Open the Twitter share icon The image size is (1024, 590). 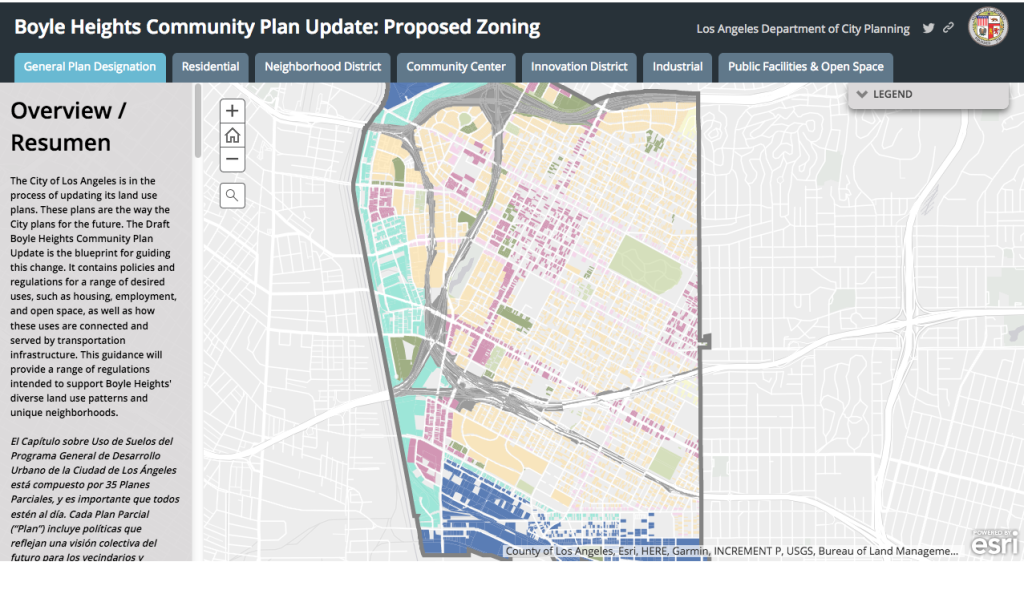[x=928, y=28]
